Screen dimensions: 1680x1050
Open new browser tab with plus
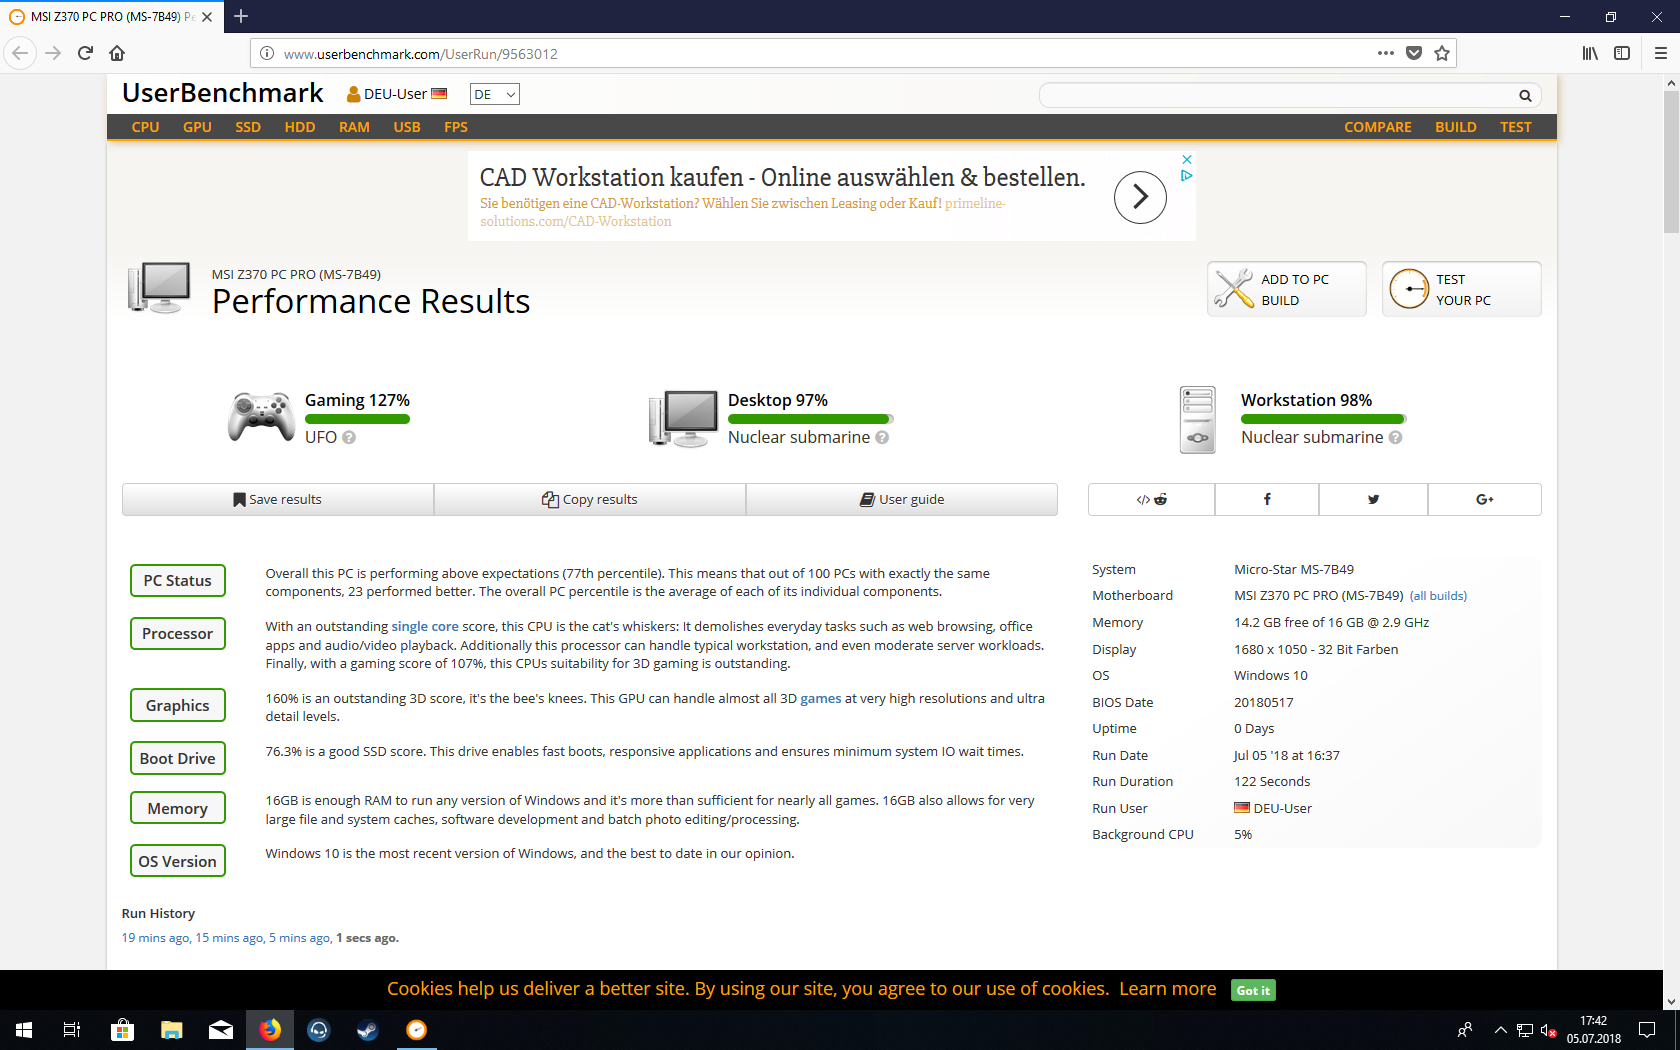click(241, 16)
